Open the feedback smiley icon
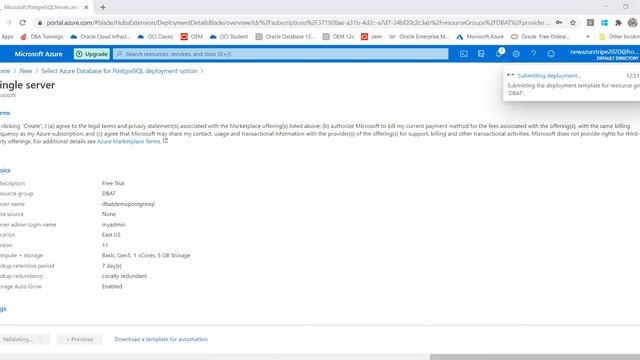Screen dimensions: 640x360 (551, 54)
